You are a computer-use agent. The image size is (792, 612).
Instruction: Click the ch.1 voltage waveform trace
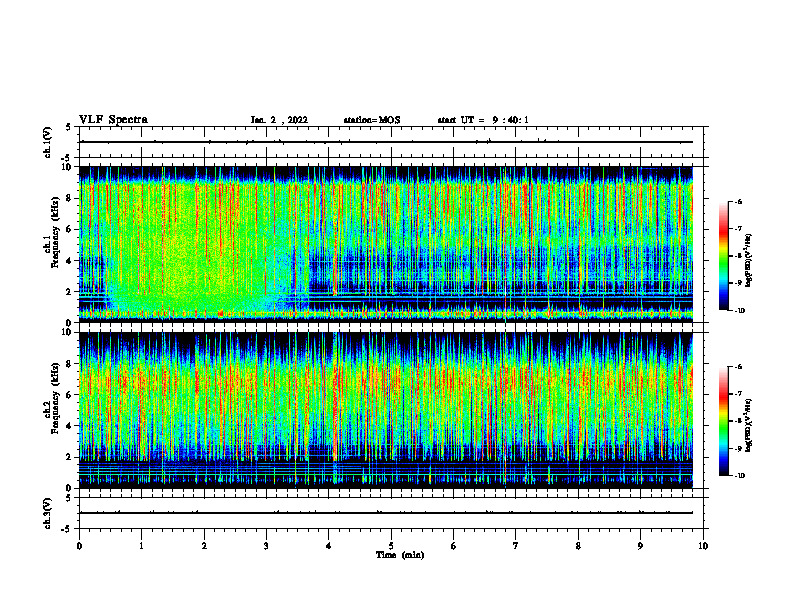point(386,142)
